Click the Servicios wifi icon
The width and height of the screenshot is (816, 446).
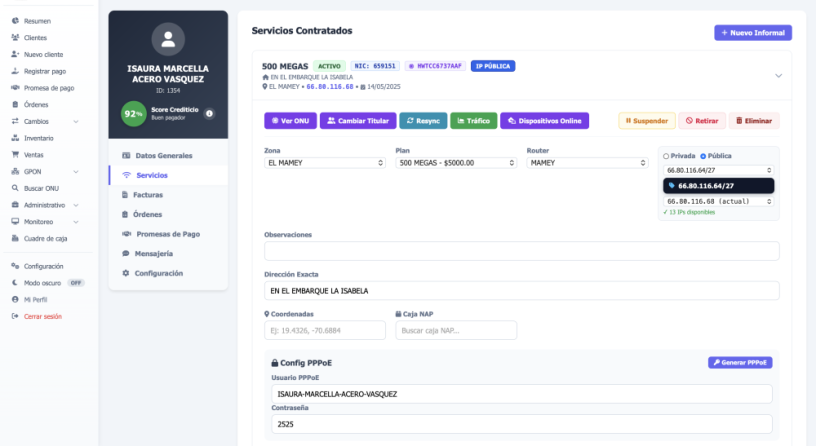(126, 175)
